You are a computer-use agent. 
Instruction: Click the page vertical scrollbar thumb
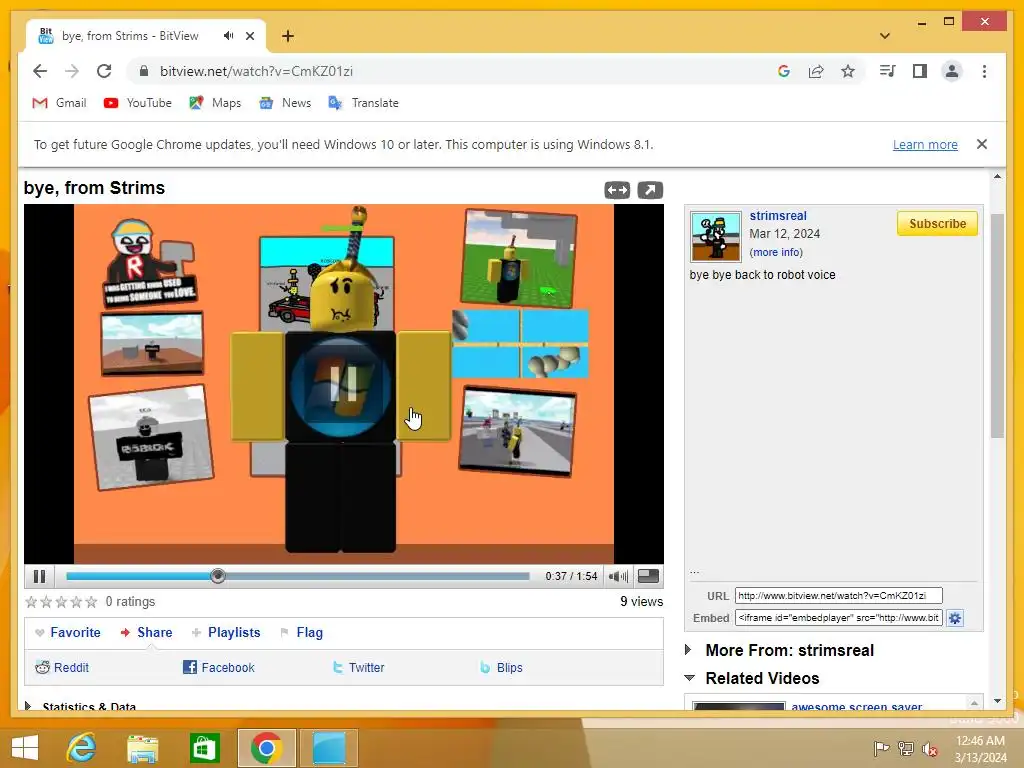coord(997,325)
